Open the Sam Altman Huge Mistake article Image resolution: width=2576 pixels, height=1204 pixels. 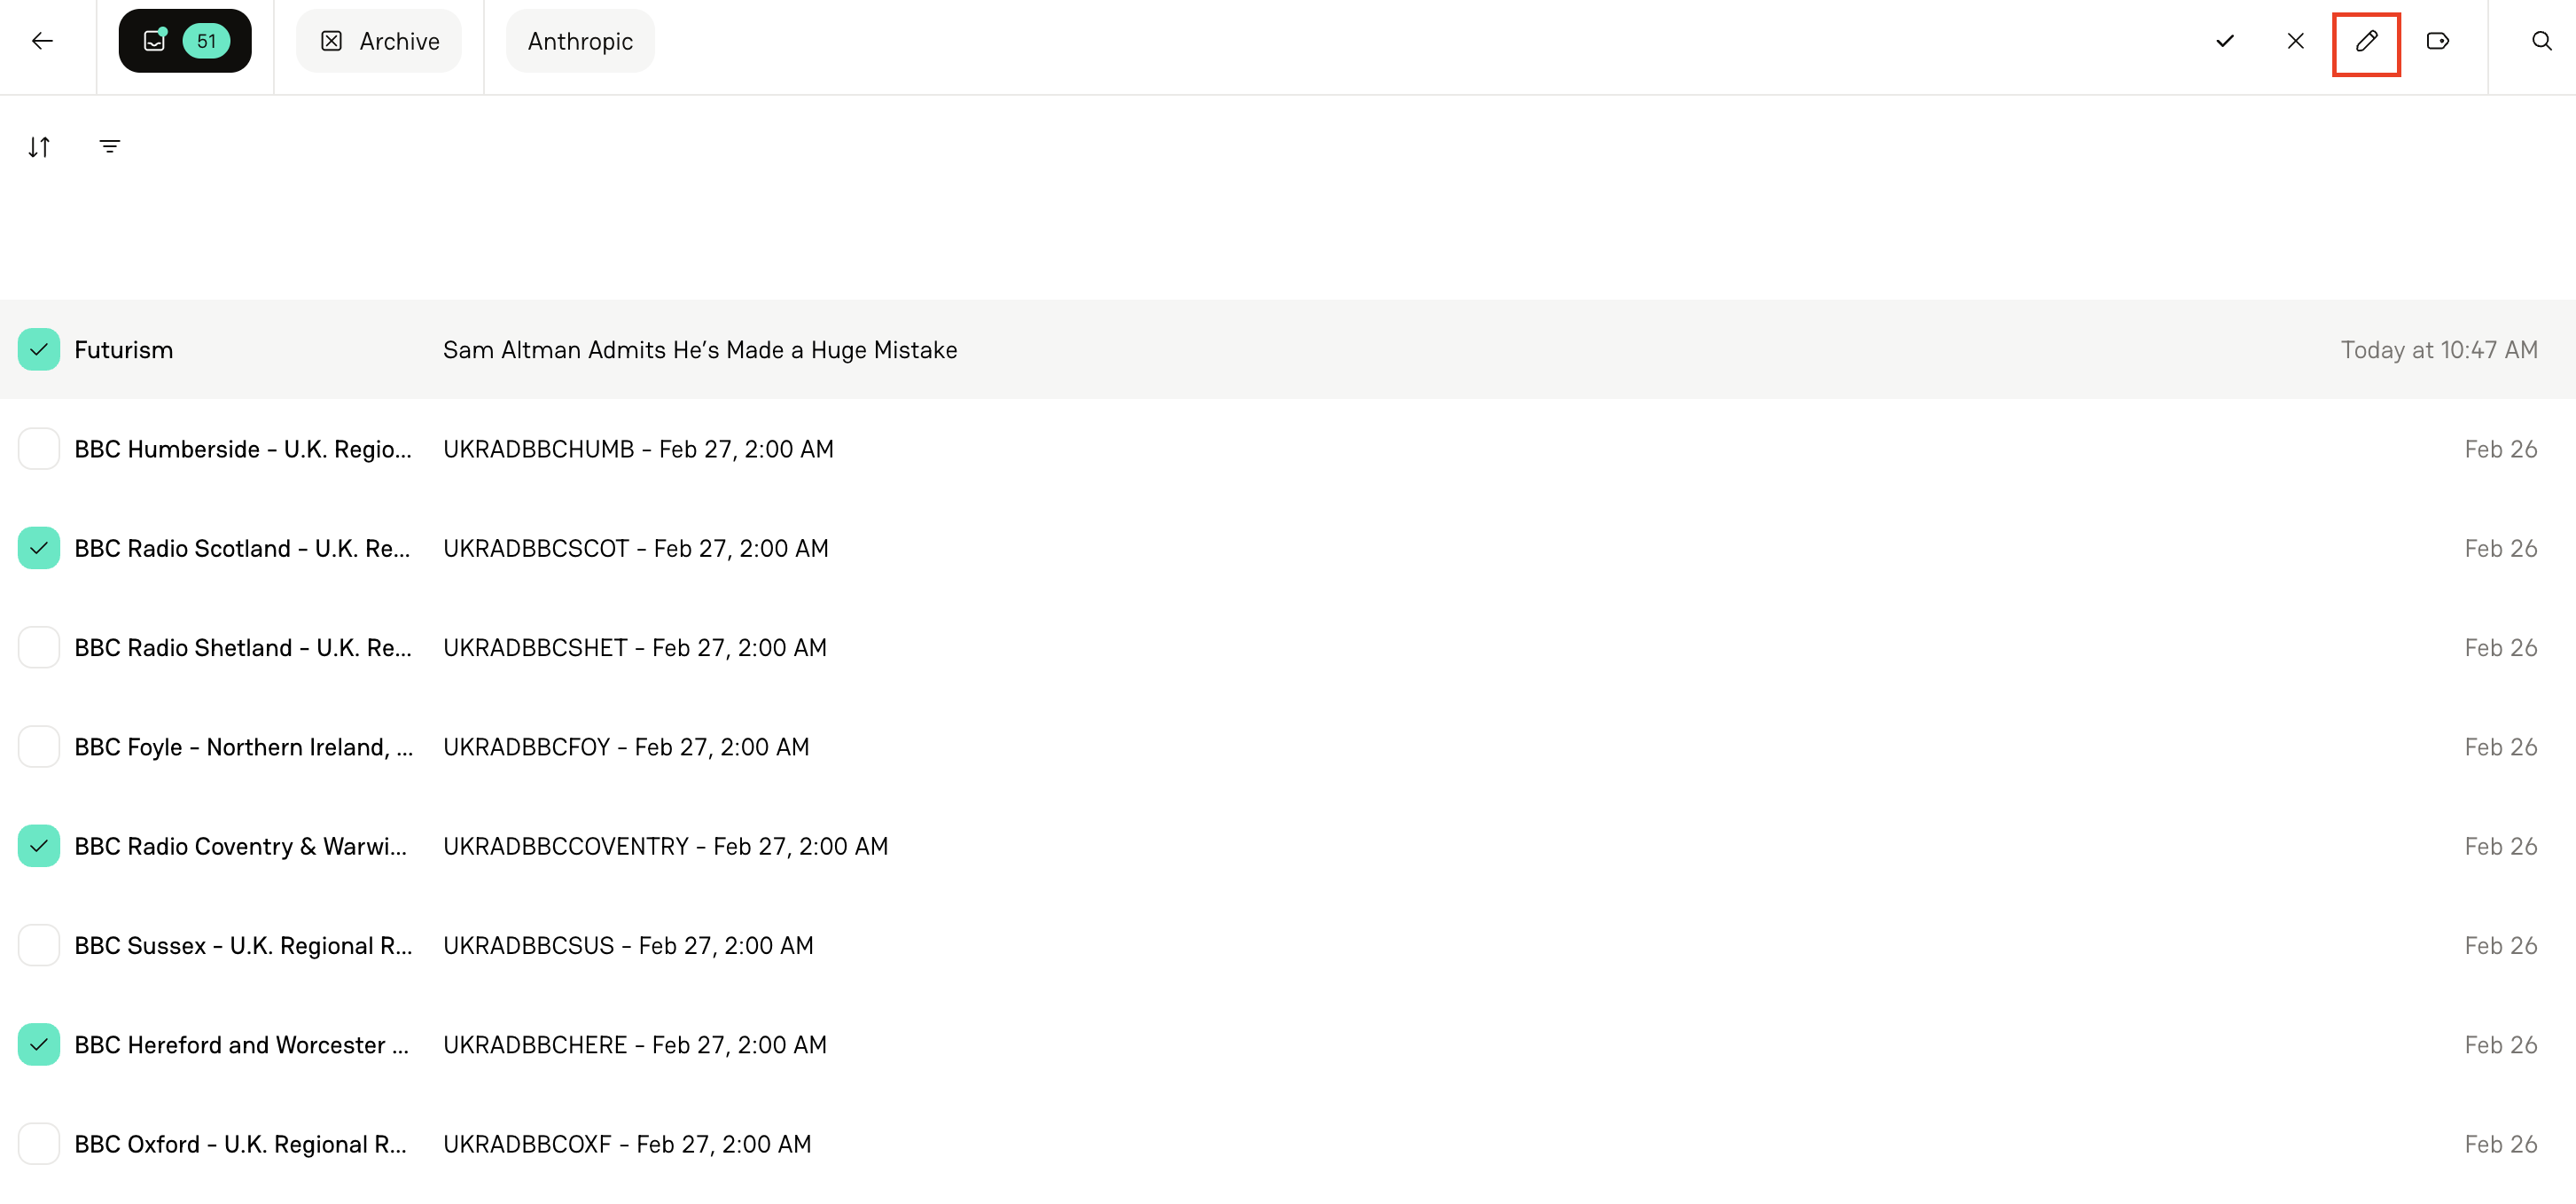click(699, 349)
